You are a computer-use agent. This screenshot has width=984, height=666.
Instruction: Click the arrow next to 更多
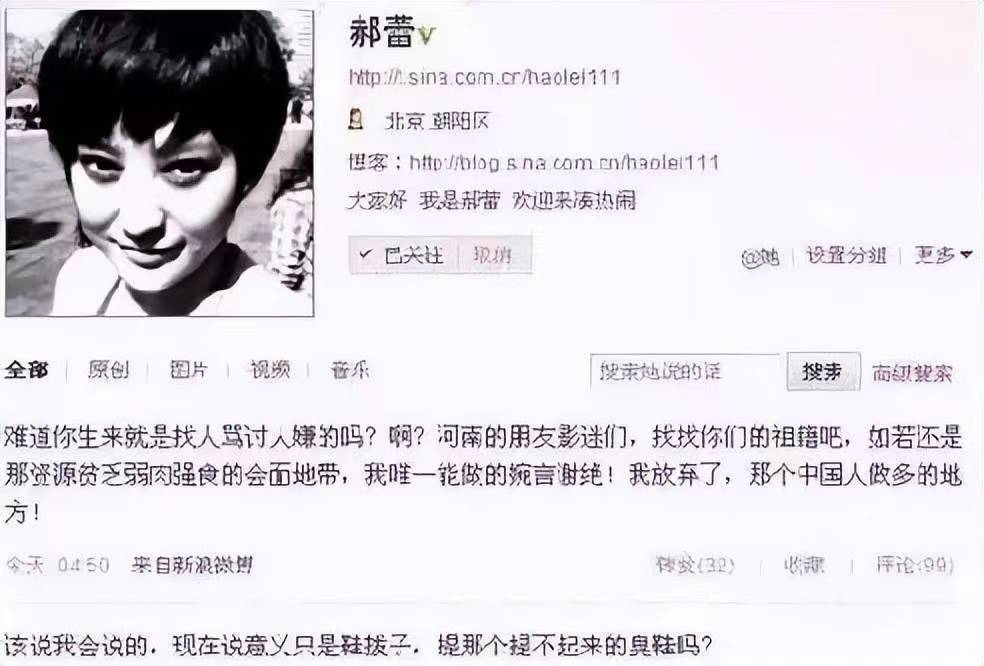point(966,255)
